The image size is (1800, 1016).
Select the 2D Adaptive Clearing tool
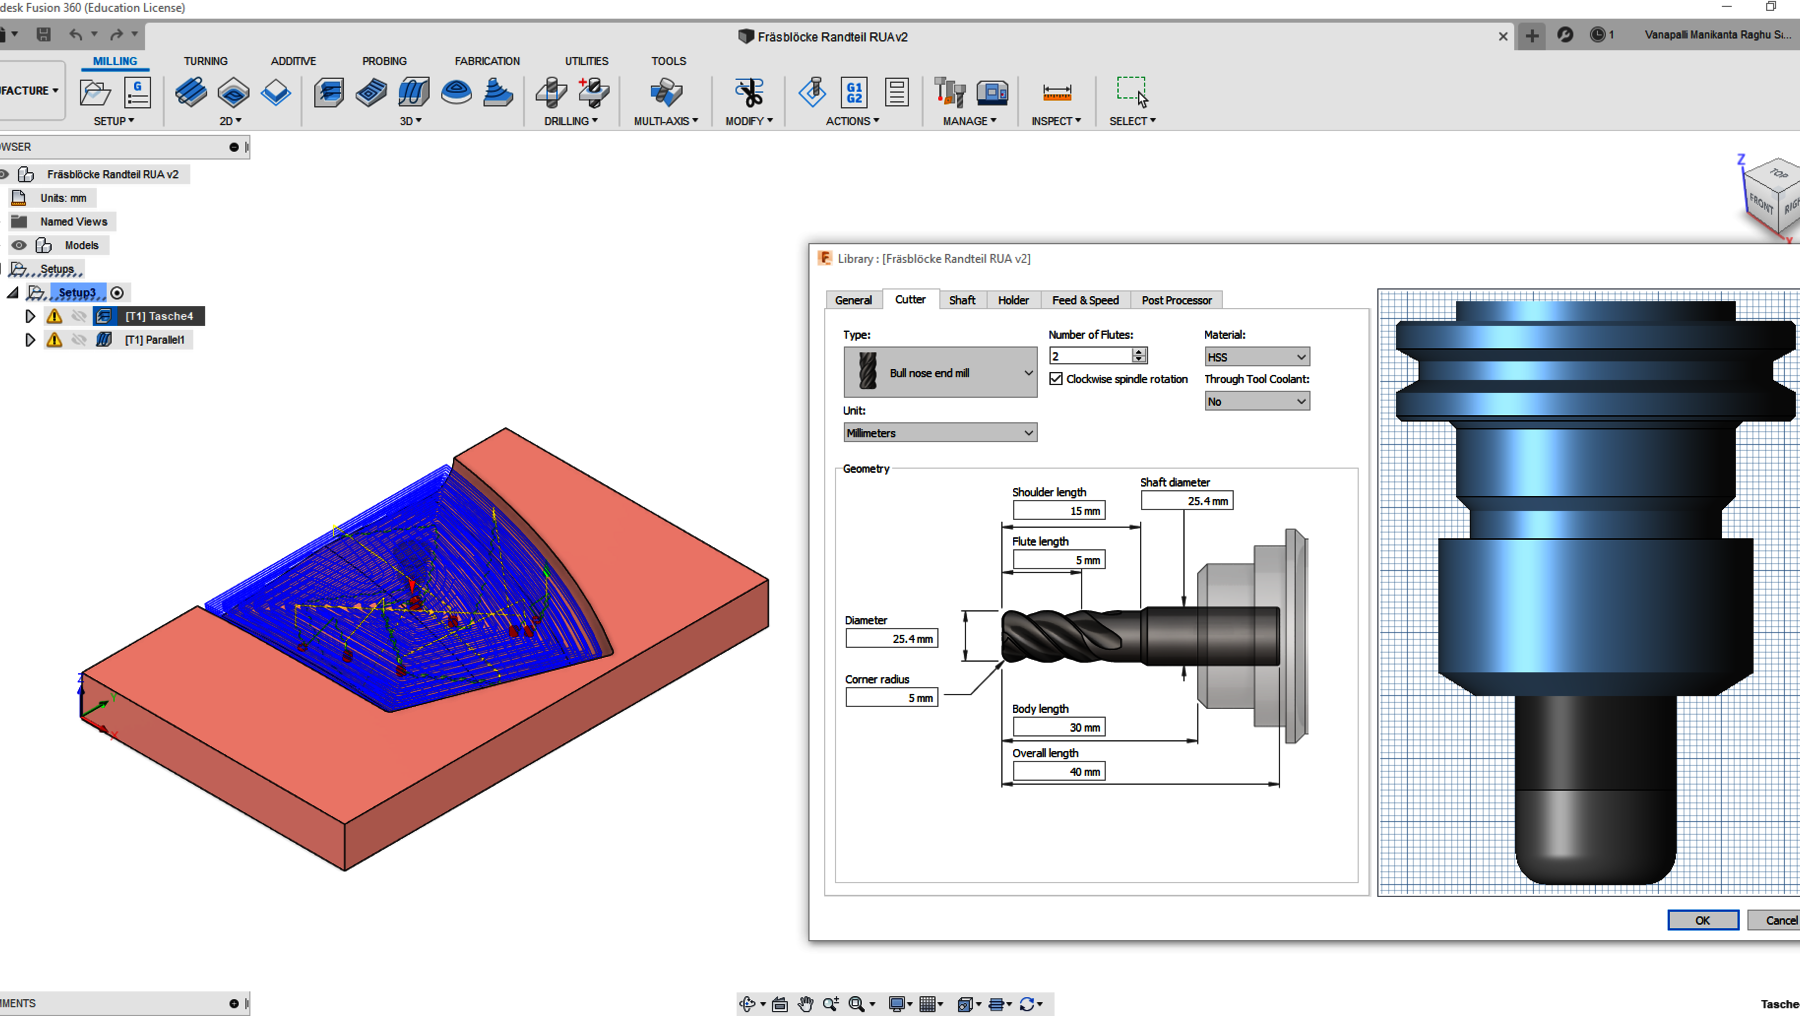[x=191, y=93]
